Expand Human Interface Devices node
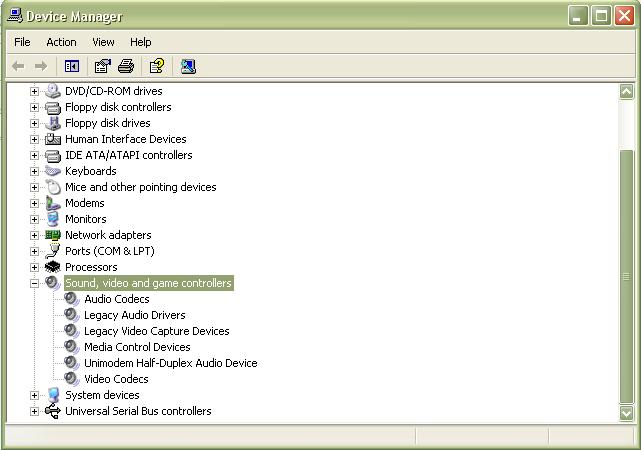Viewport: 641px width, 450px height. click(x=34, y=139)
